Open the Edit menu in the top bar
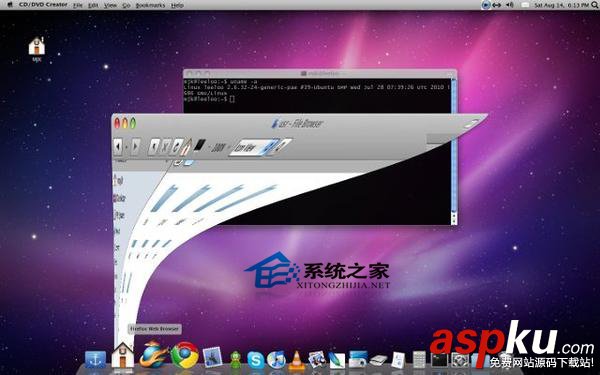The width and height of the screenshot is (600, 375). pyautogui.click(x=93, y=5)
